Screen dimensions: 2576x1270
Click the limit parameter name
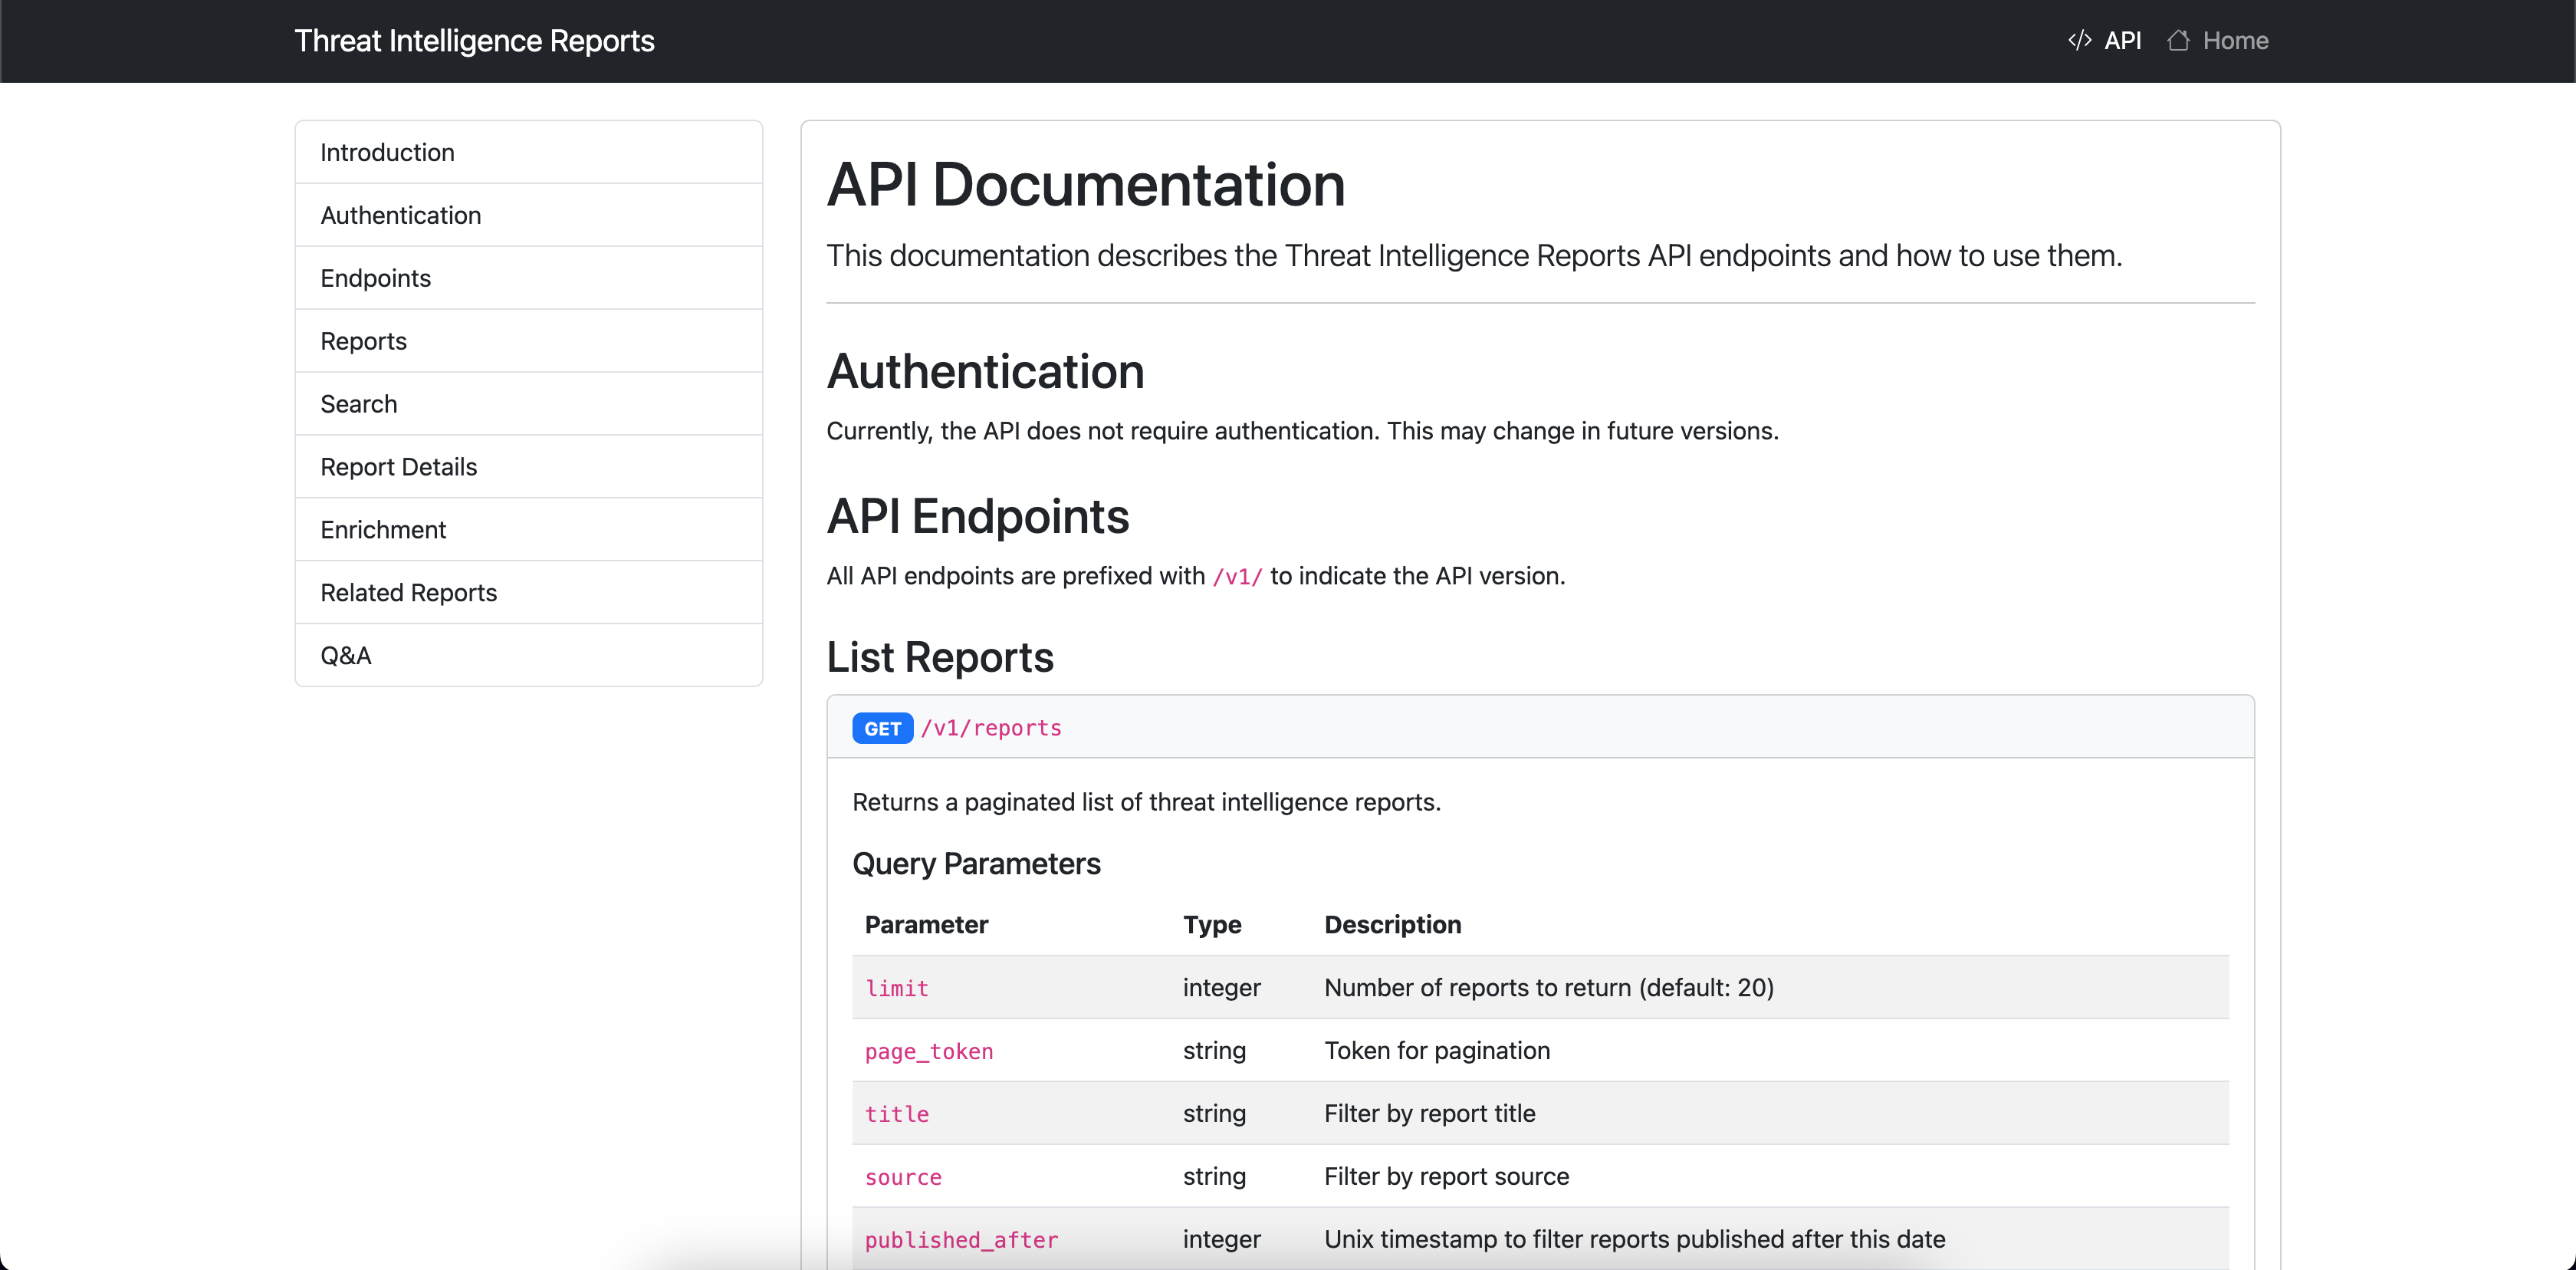click(896, 988)
